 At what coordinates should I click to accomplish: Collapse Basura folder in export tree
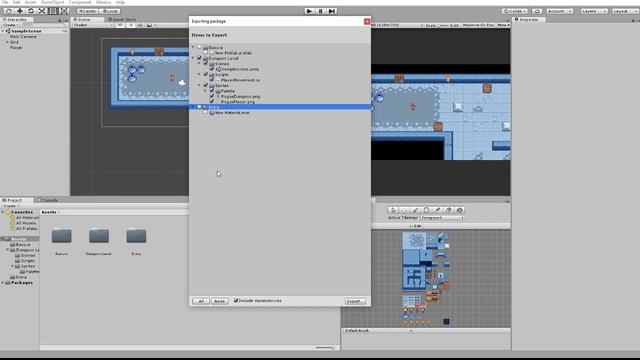click(x=193, y=47)
